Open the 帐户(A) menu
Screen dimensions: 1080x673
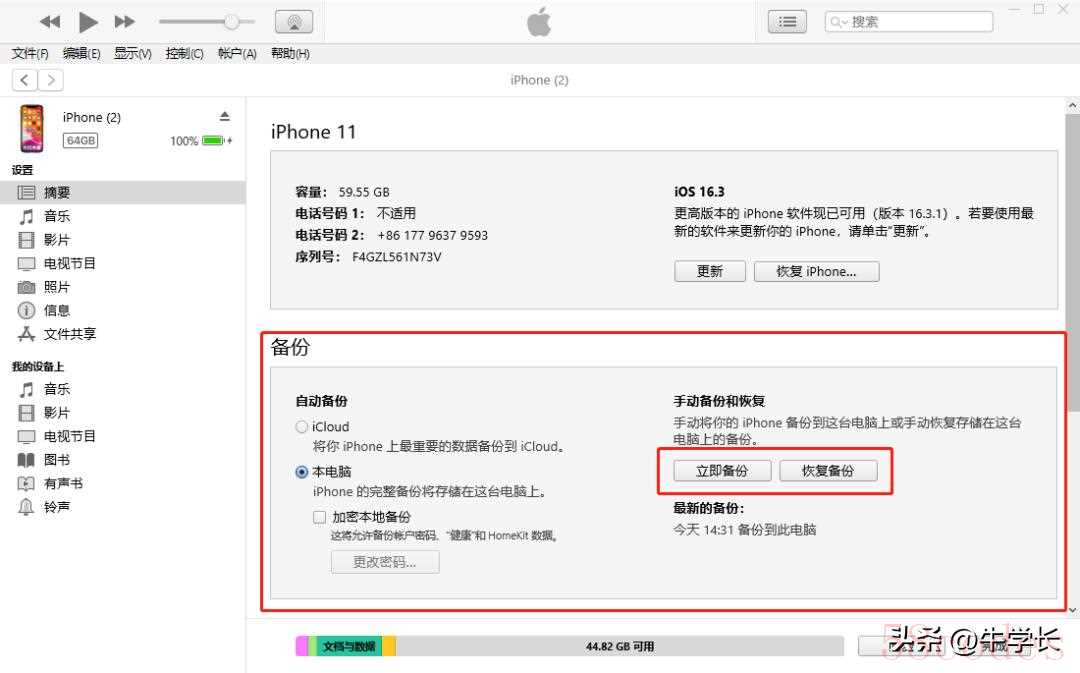pos(237,54)
